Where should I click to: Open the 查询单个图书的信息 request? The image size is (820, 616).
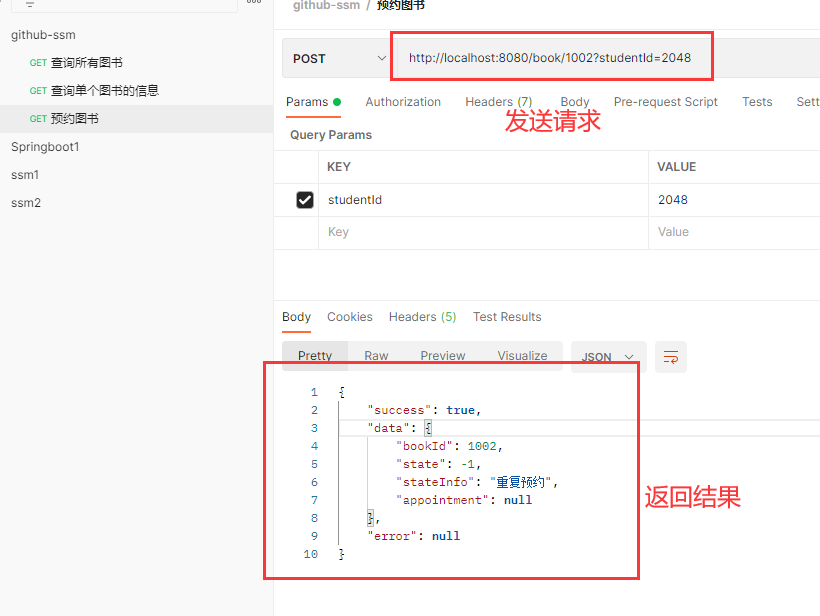pyautogui.click(x=136, y=91)
